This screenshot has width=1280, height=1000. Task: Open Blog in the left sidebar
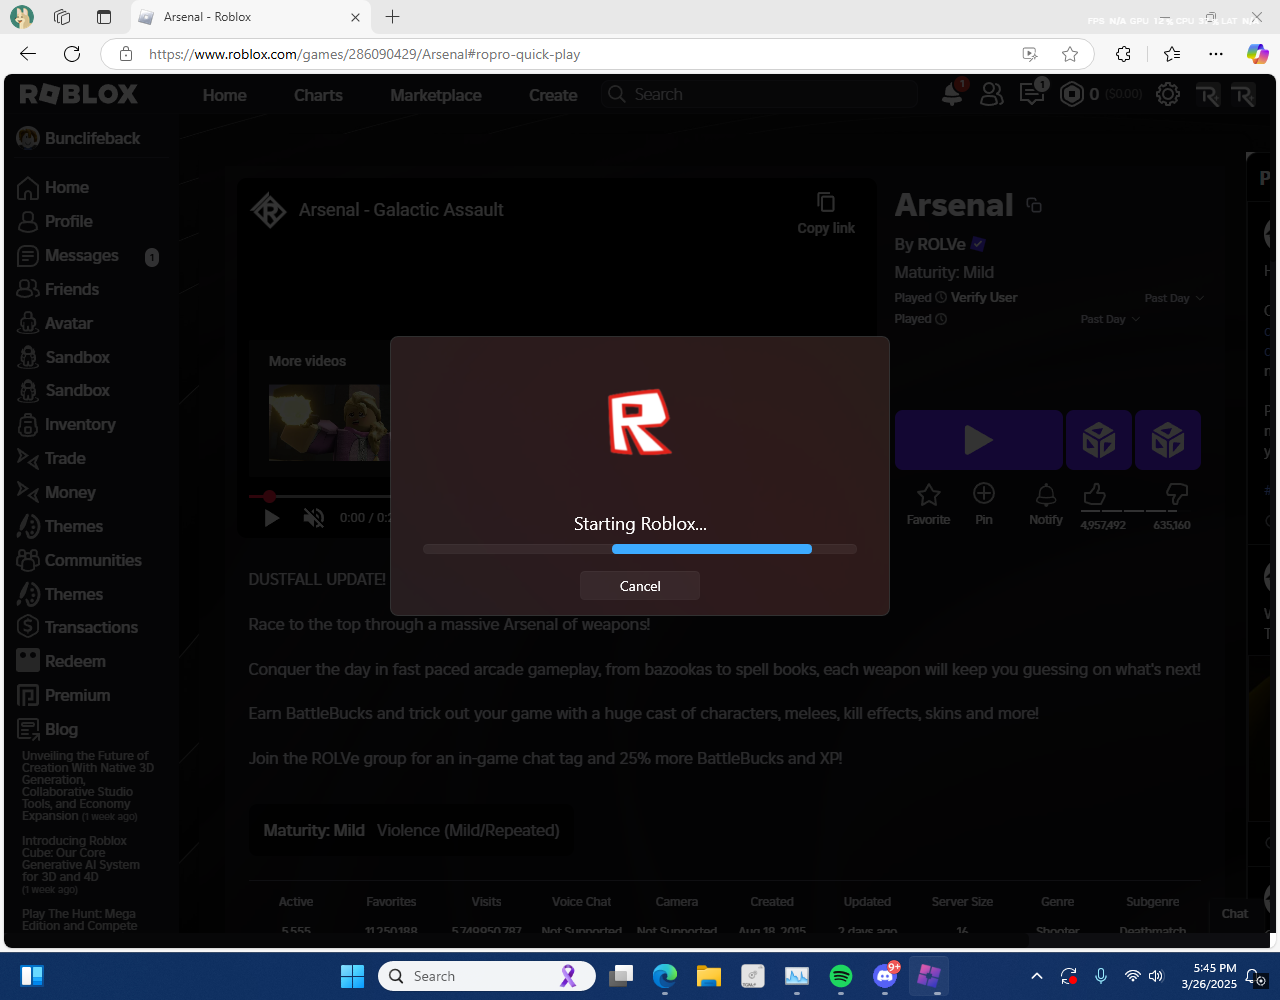point(48,729)
